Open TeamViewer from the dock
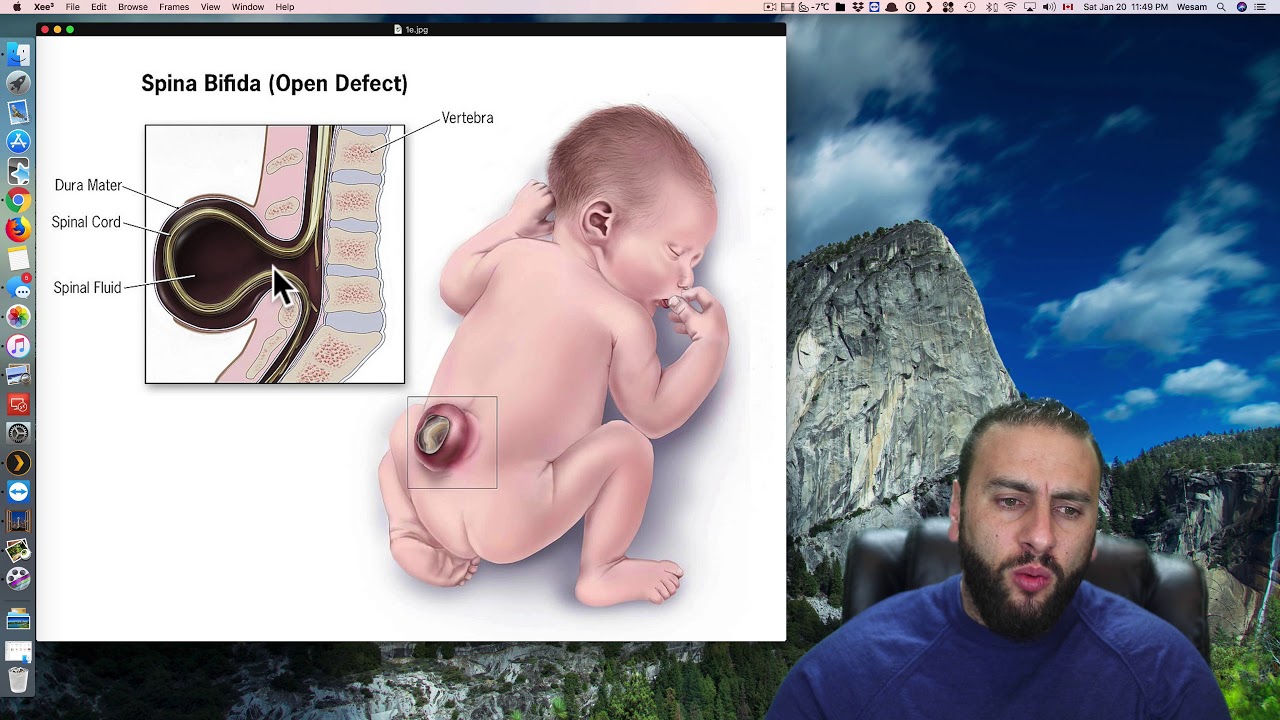This screenshot has width=1280, height=720. tap(18, 492)
